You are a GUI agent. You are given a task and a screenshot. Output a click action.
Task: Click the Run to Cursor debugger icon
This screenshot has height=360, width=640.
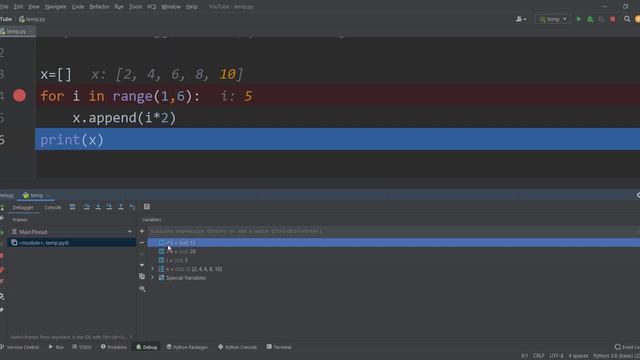pyautogui.click(x=132, y=207)
